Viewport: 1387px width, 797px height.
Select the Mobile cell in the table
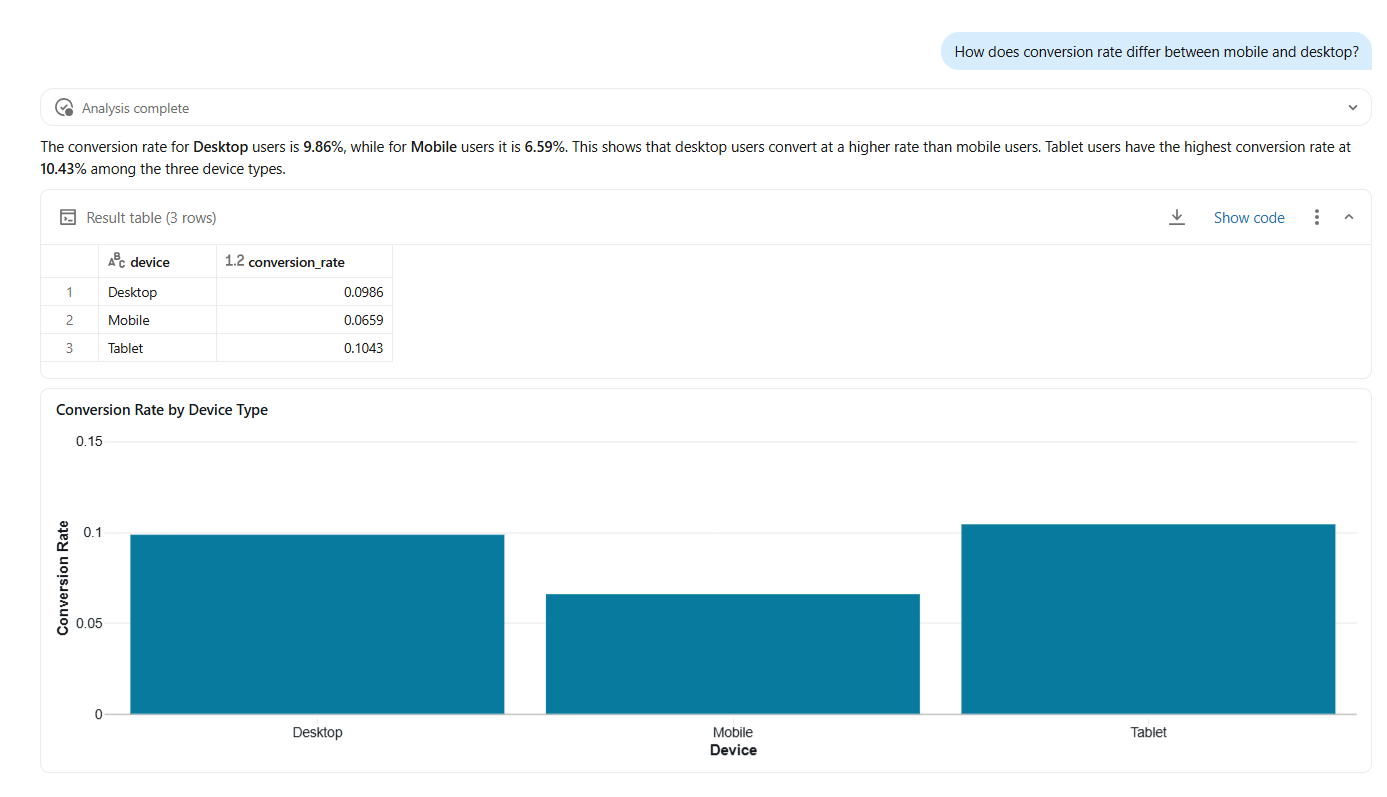coord(157,320)
